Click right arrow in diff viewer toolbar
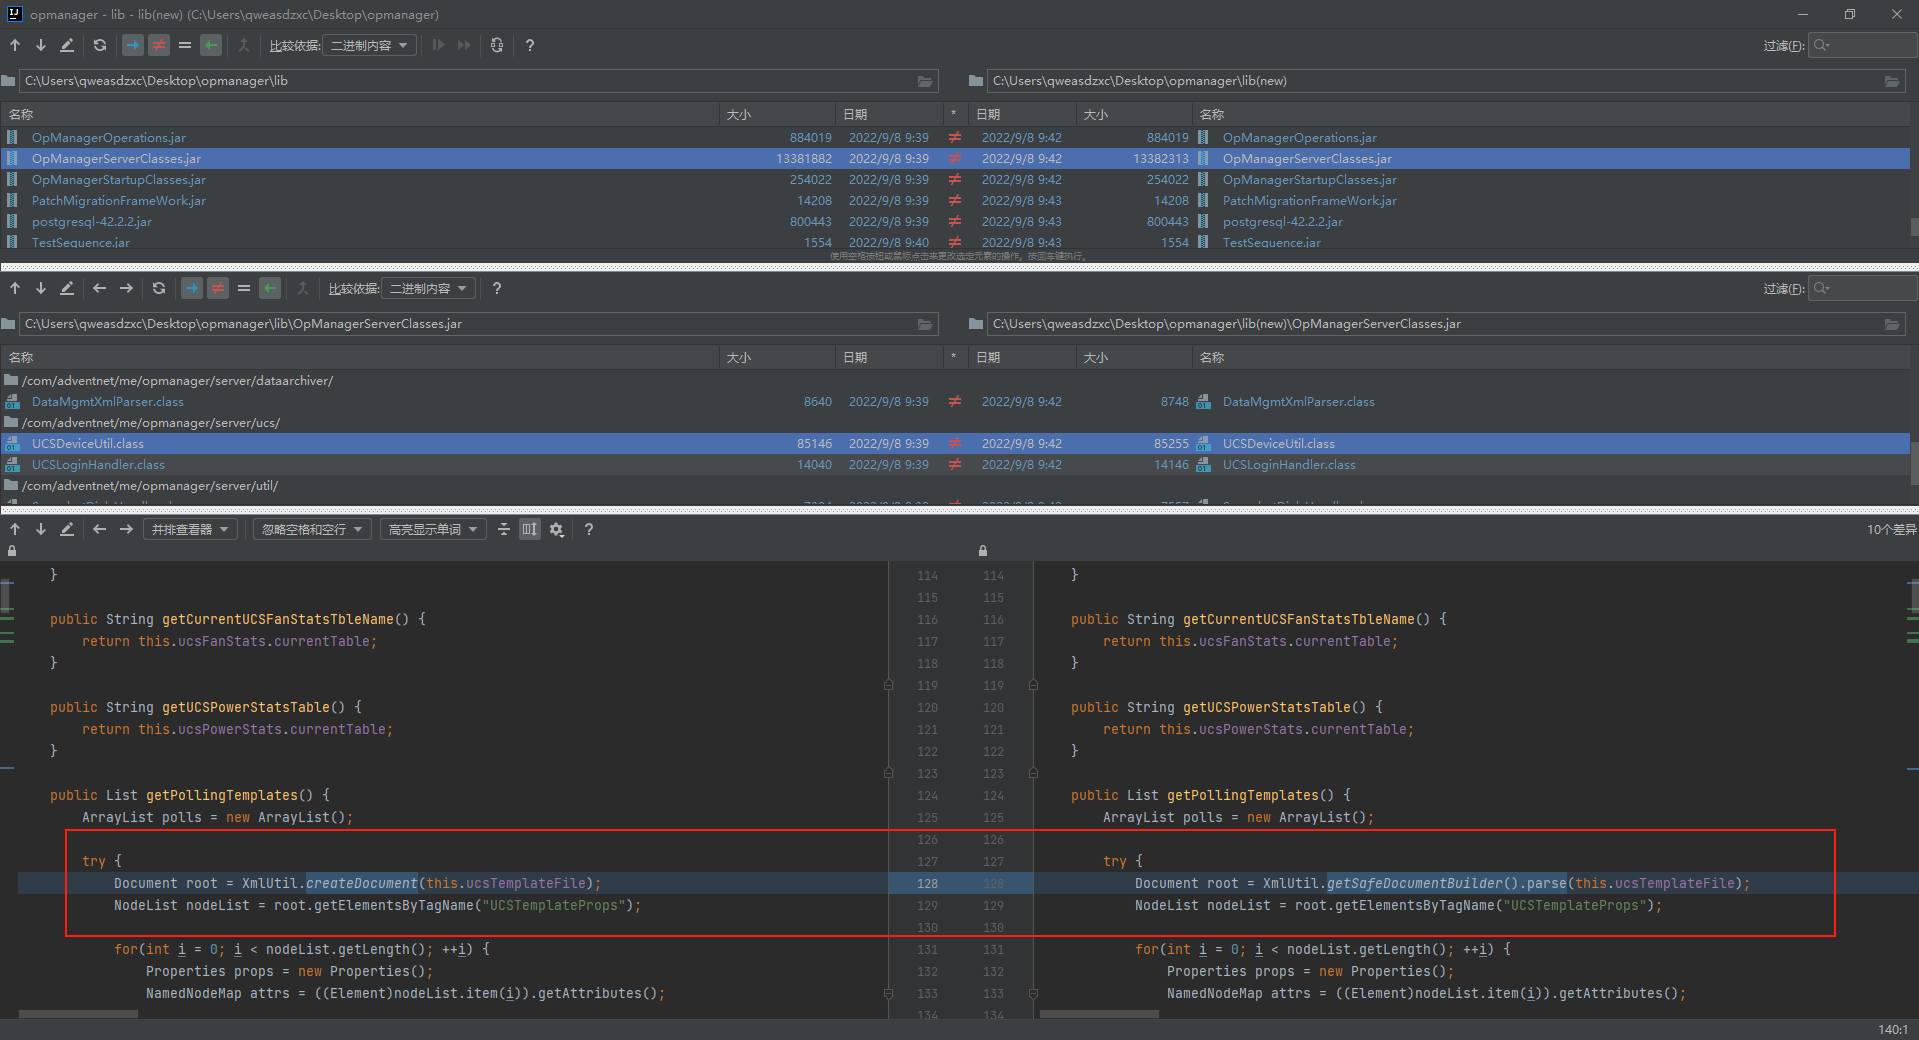The image size is (1919, 1040). [126, 529]
